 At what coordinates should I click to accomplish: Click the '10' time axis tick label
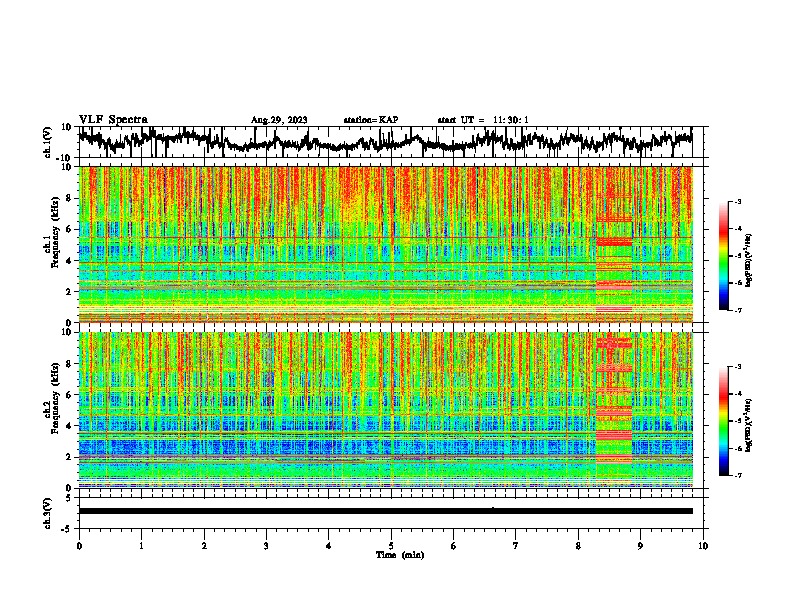[703, 546]
